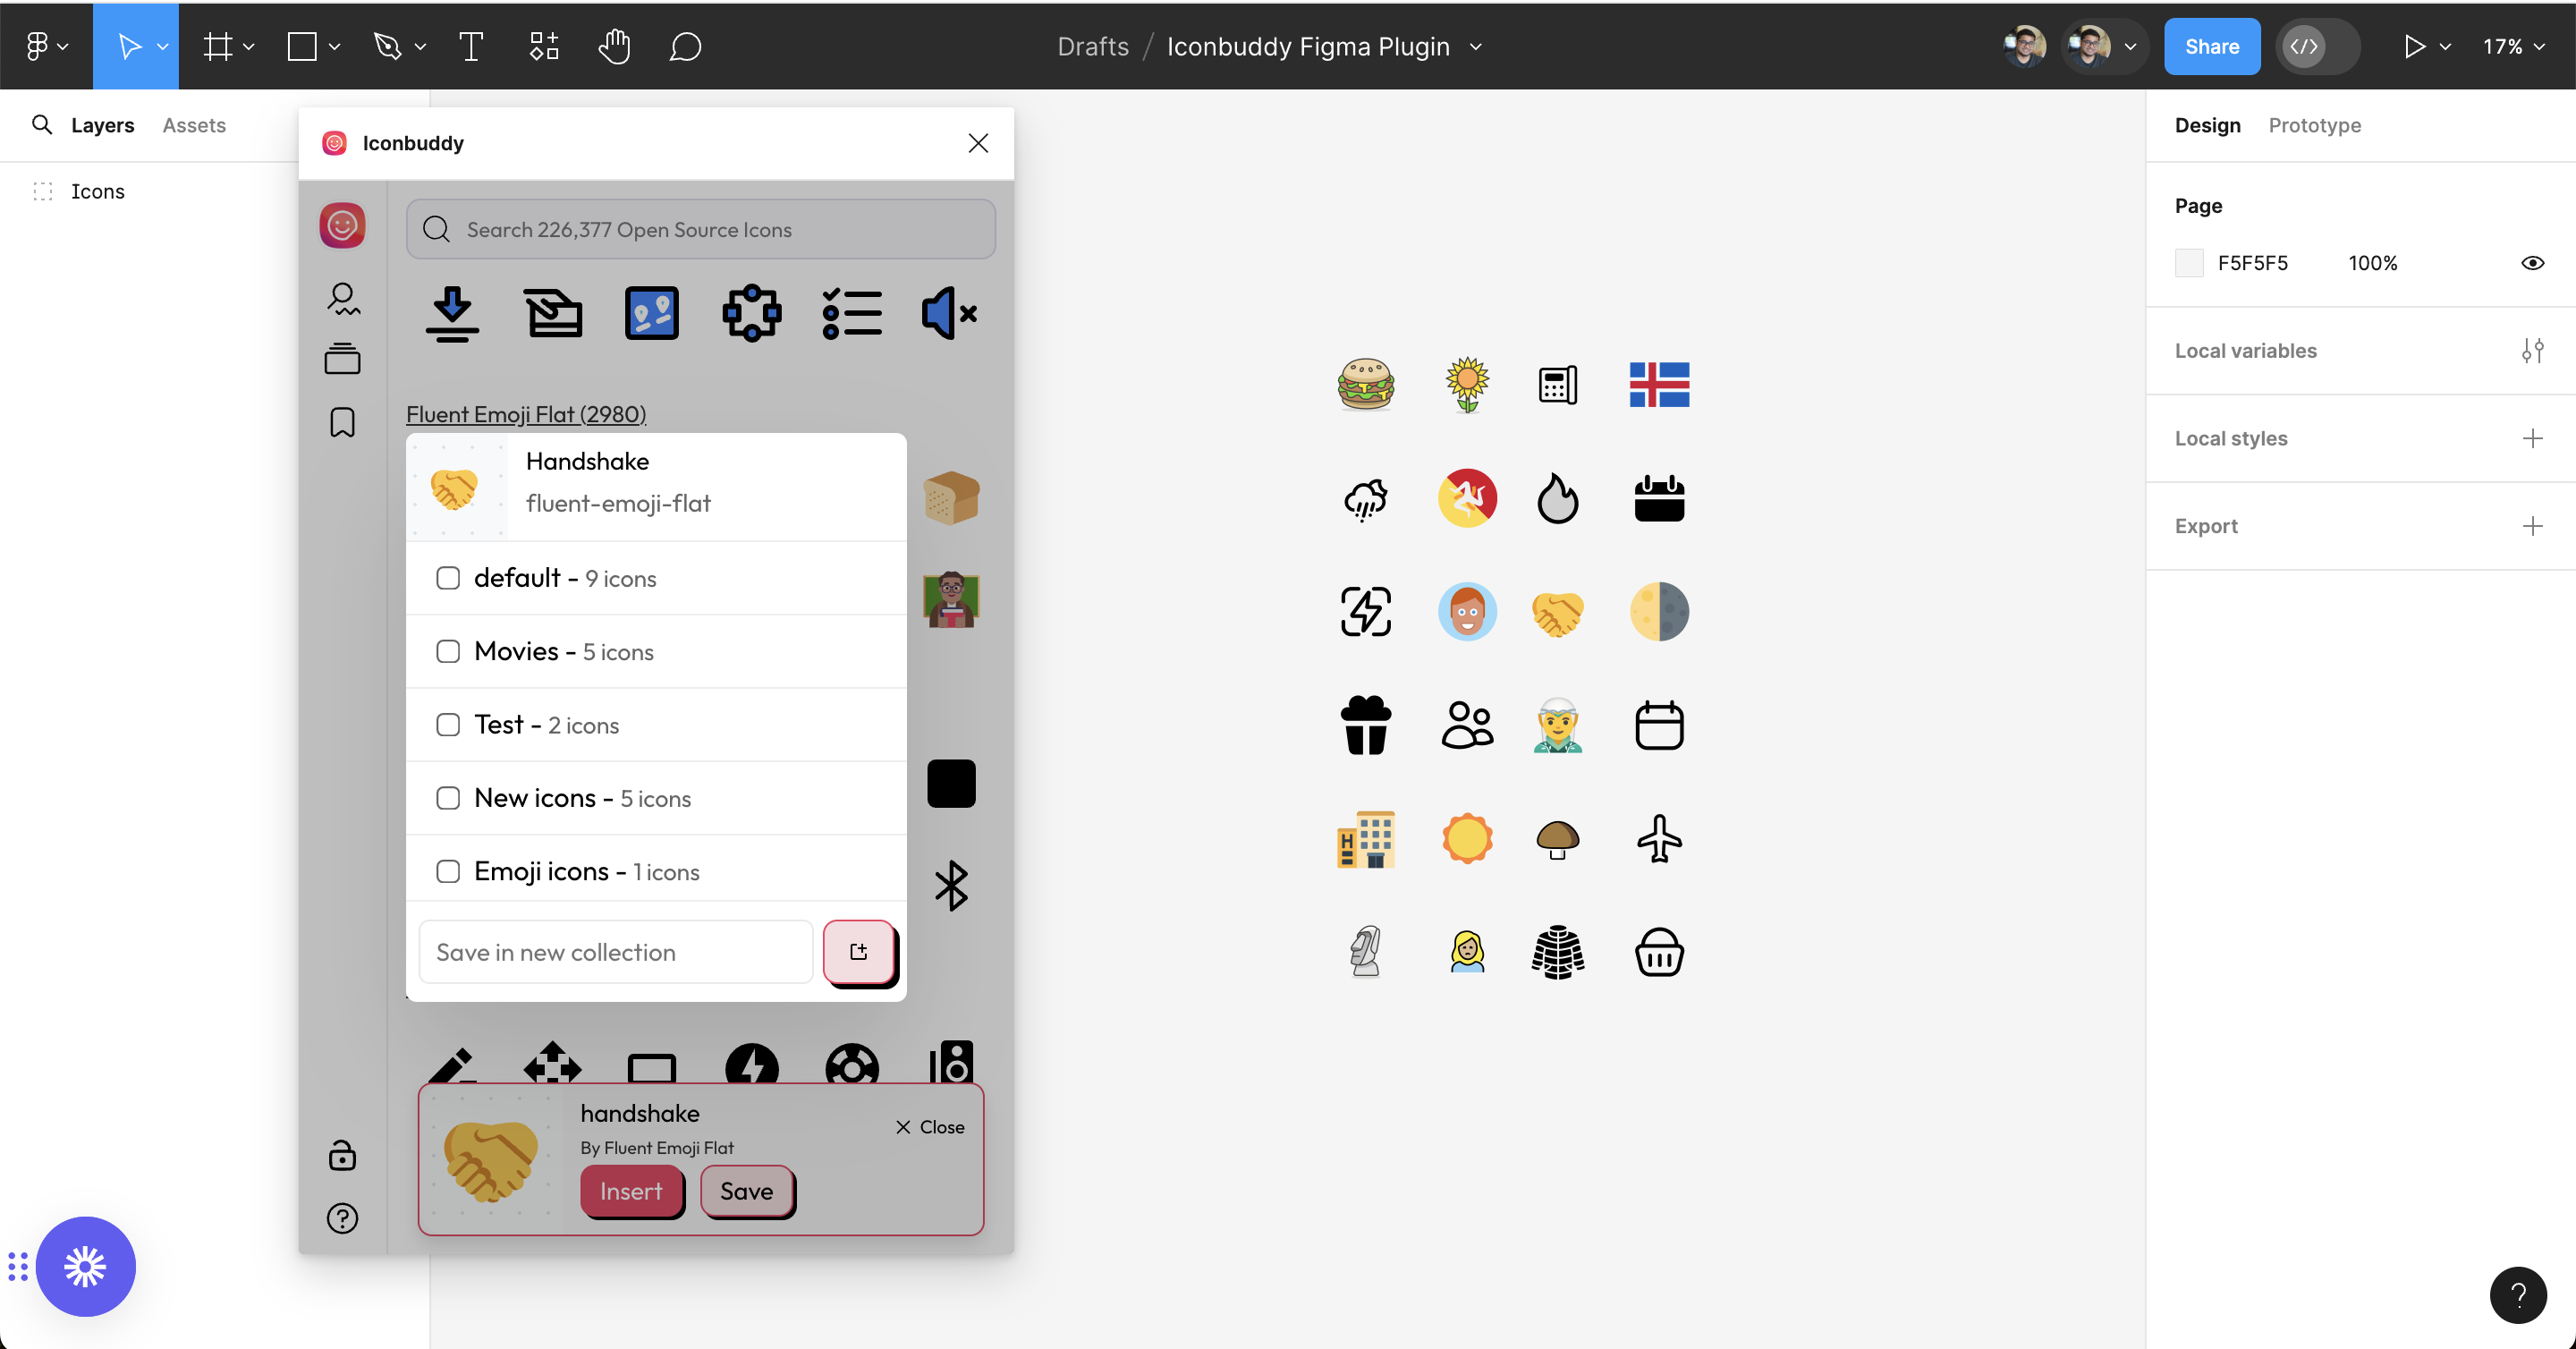Open the Resources tool

(543, 46)
